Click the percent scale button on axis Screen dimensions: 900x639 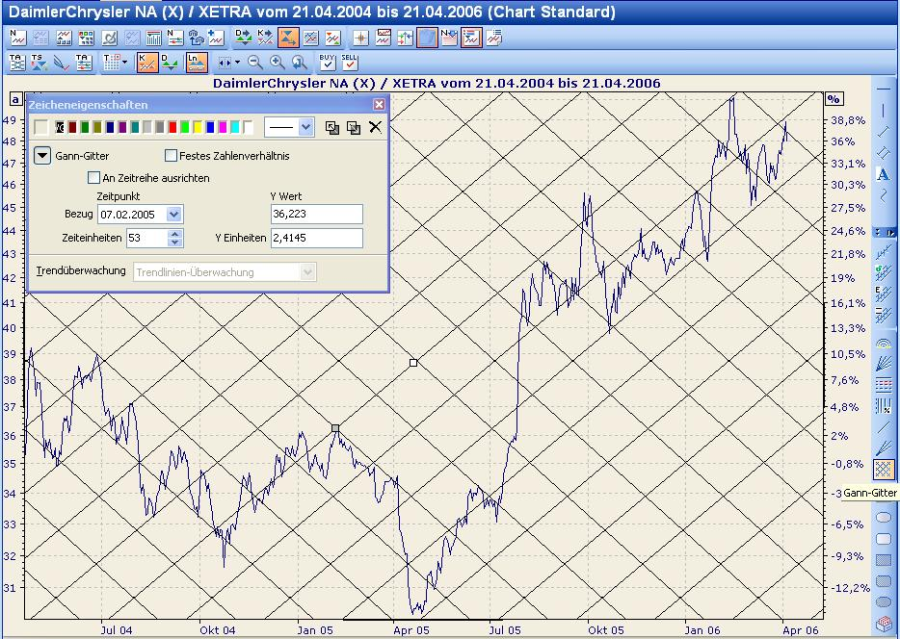click(x=834, y=98)
